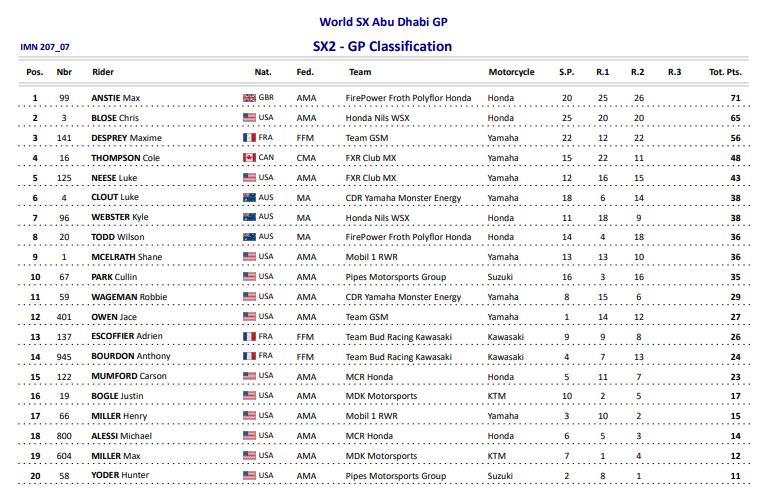Viewport: 757px width, 501px height.
Task: Click the Team Bud Racing Kawasaki entry for Escoffier
Action: pos(398,337)
